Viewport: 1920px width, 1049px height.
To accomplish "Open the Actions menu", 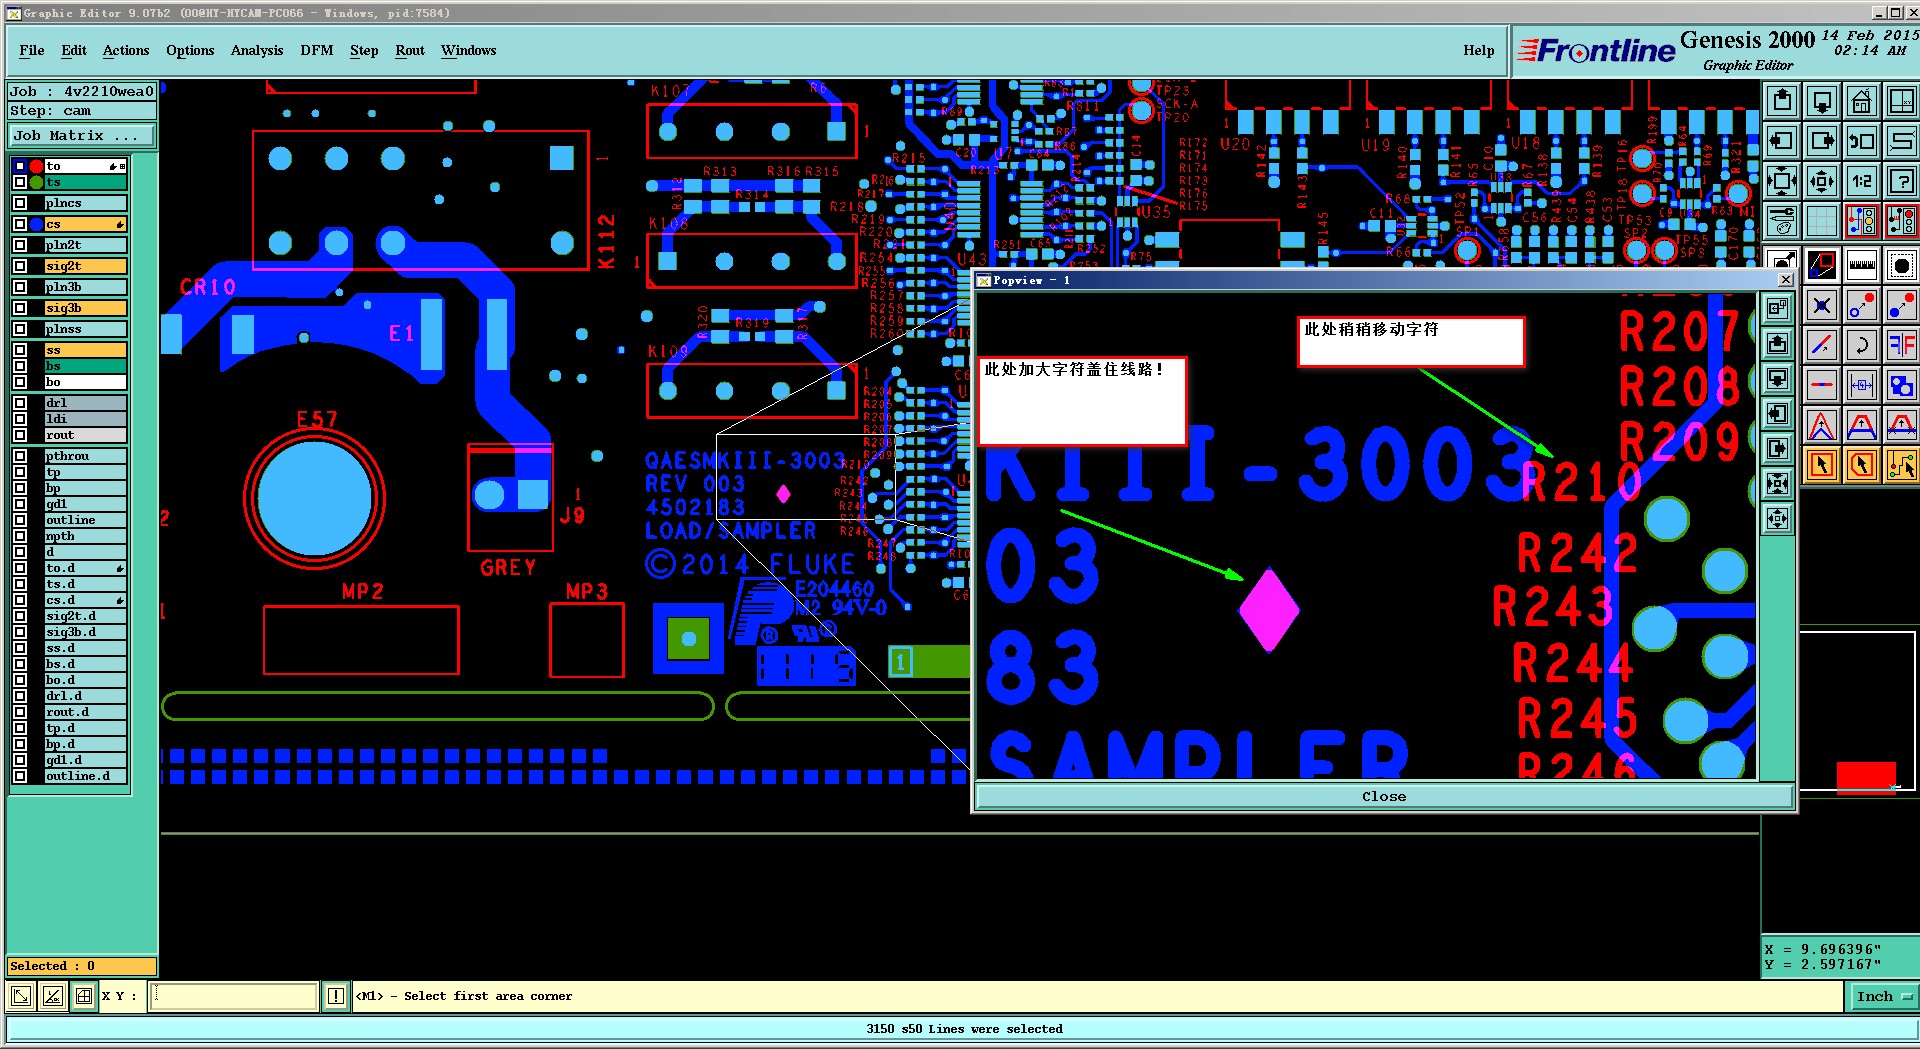I will [126, 50].
